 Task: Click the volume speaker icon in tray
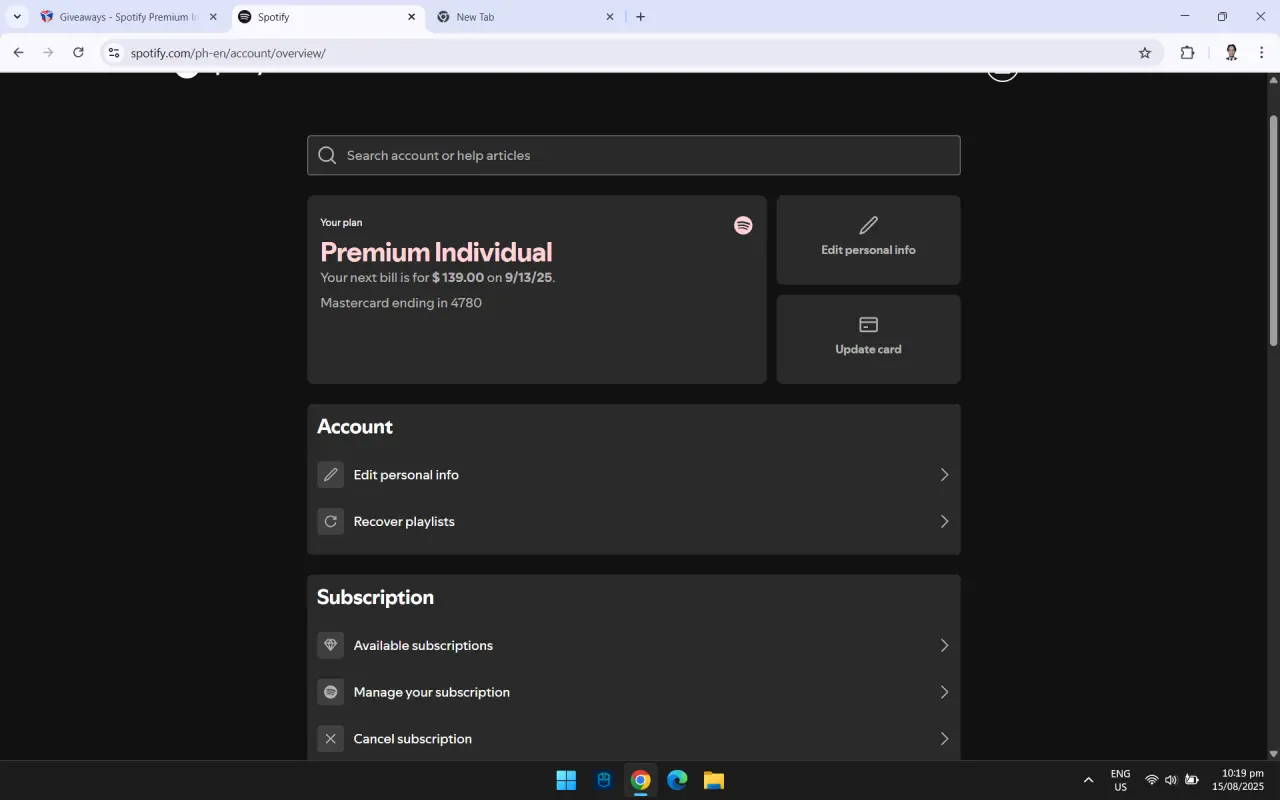coord(1171,780)
